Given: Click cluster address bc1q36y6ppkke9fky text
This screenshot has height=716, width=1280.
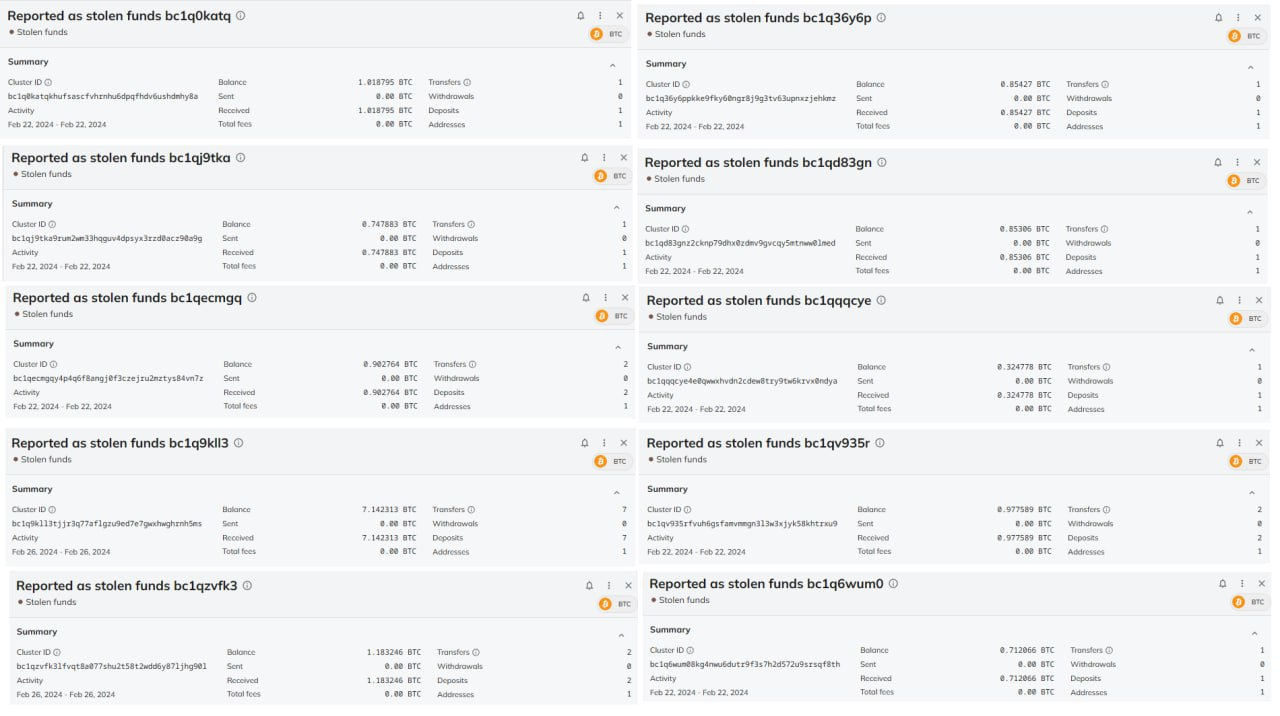Looking at the screenshot, I should [x=740, y=99].
